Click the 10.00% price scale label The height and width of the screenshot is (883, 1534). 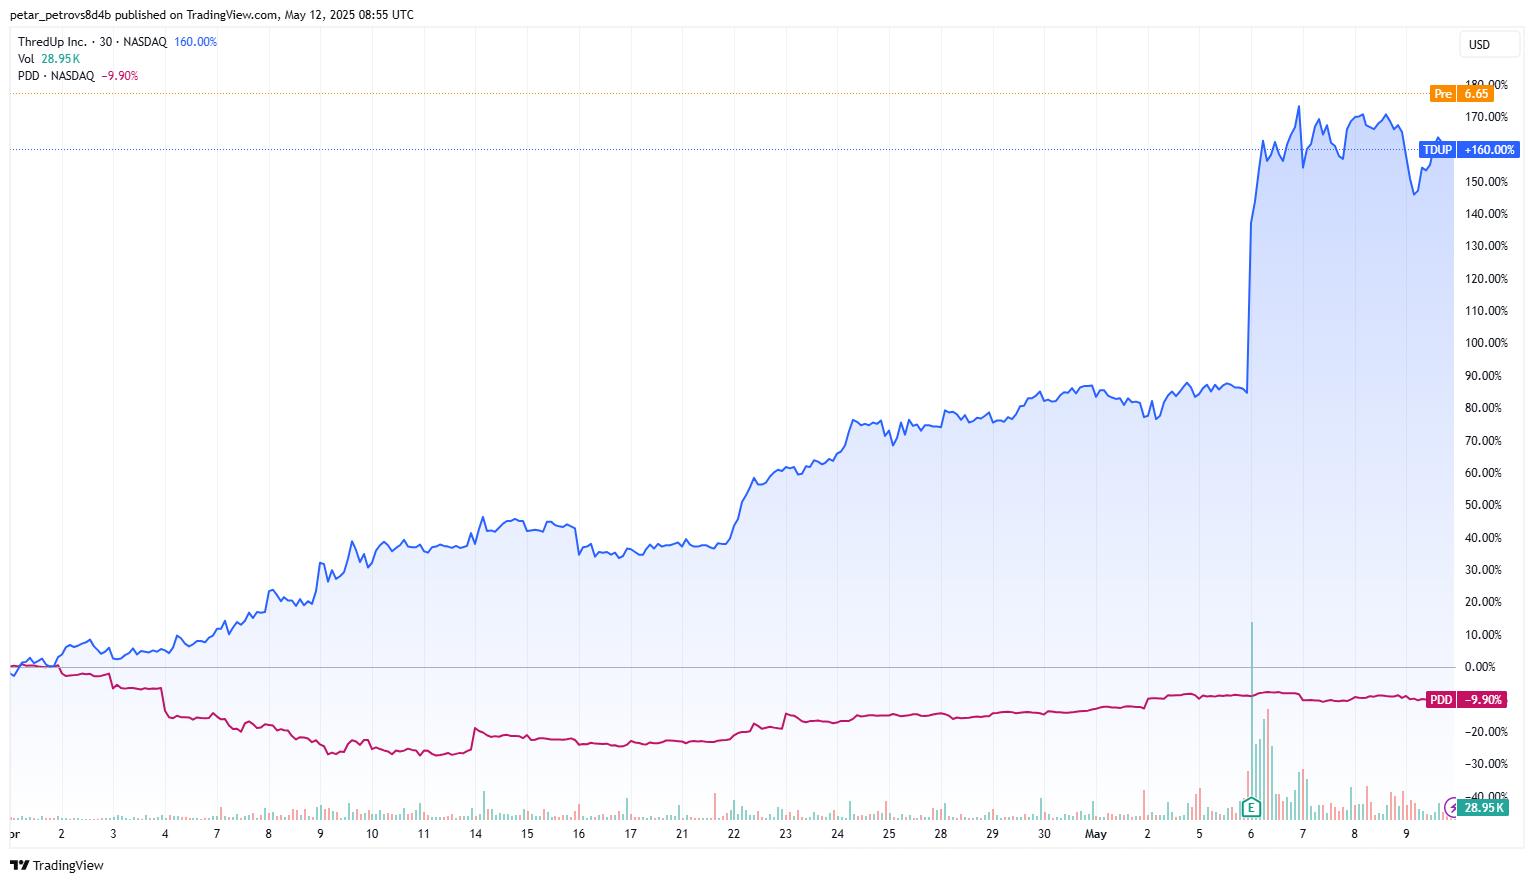point(1484,635)
